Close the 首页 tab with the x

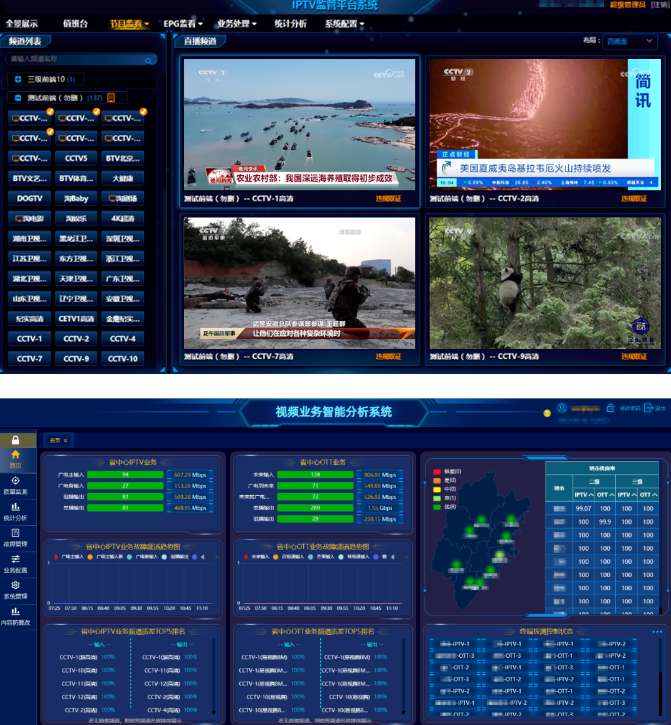point(65,441)
